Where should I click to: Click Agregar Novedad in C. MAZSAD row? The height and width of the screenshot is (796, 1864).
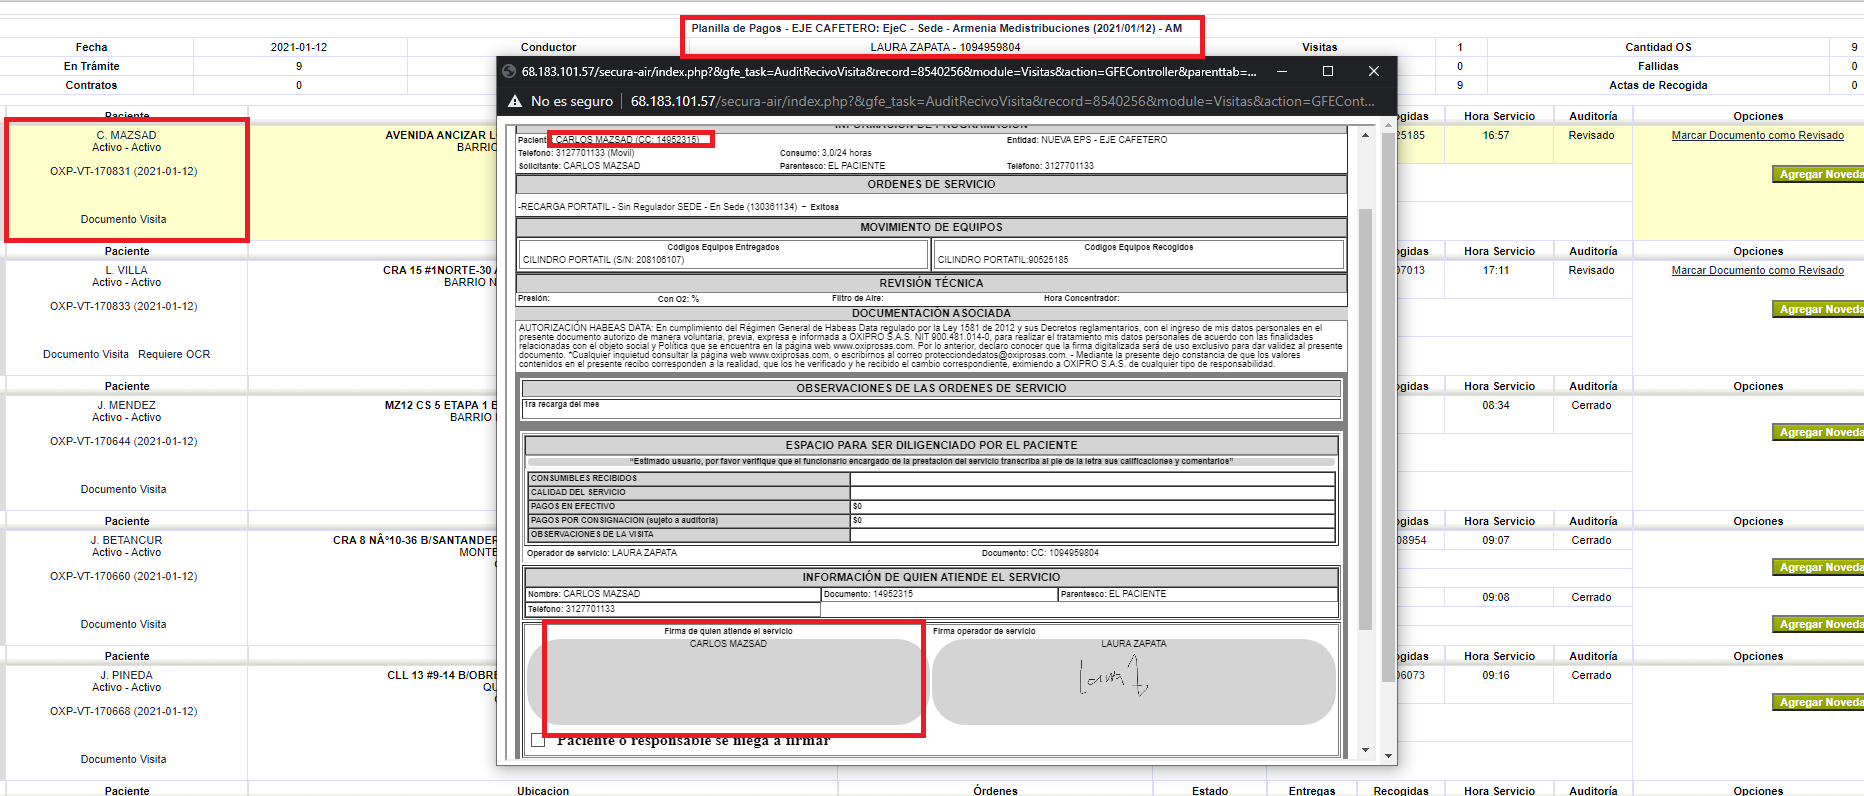1820,174
